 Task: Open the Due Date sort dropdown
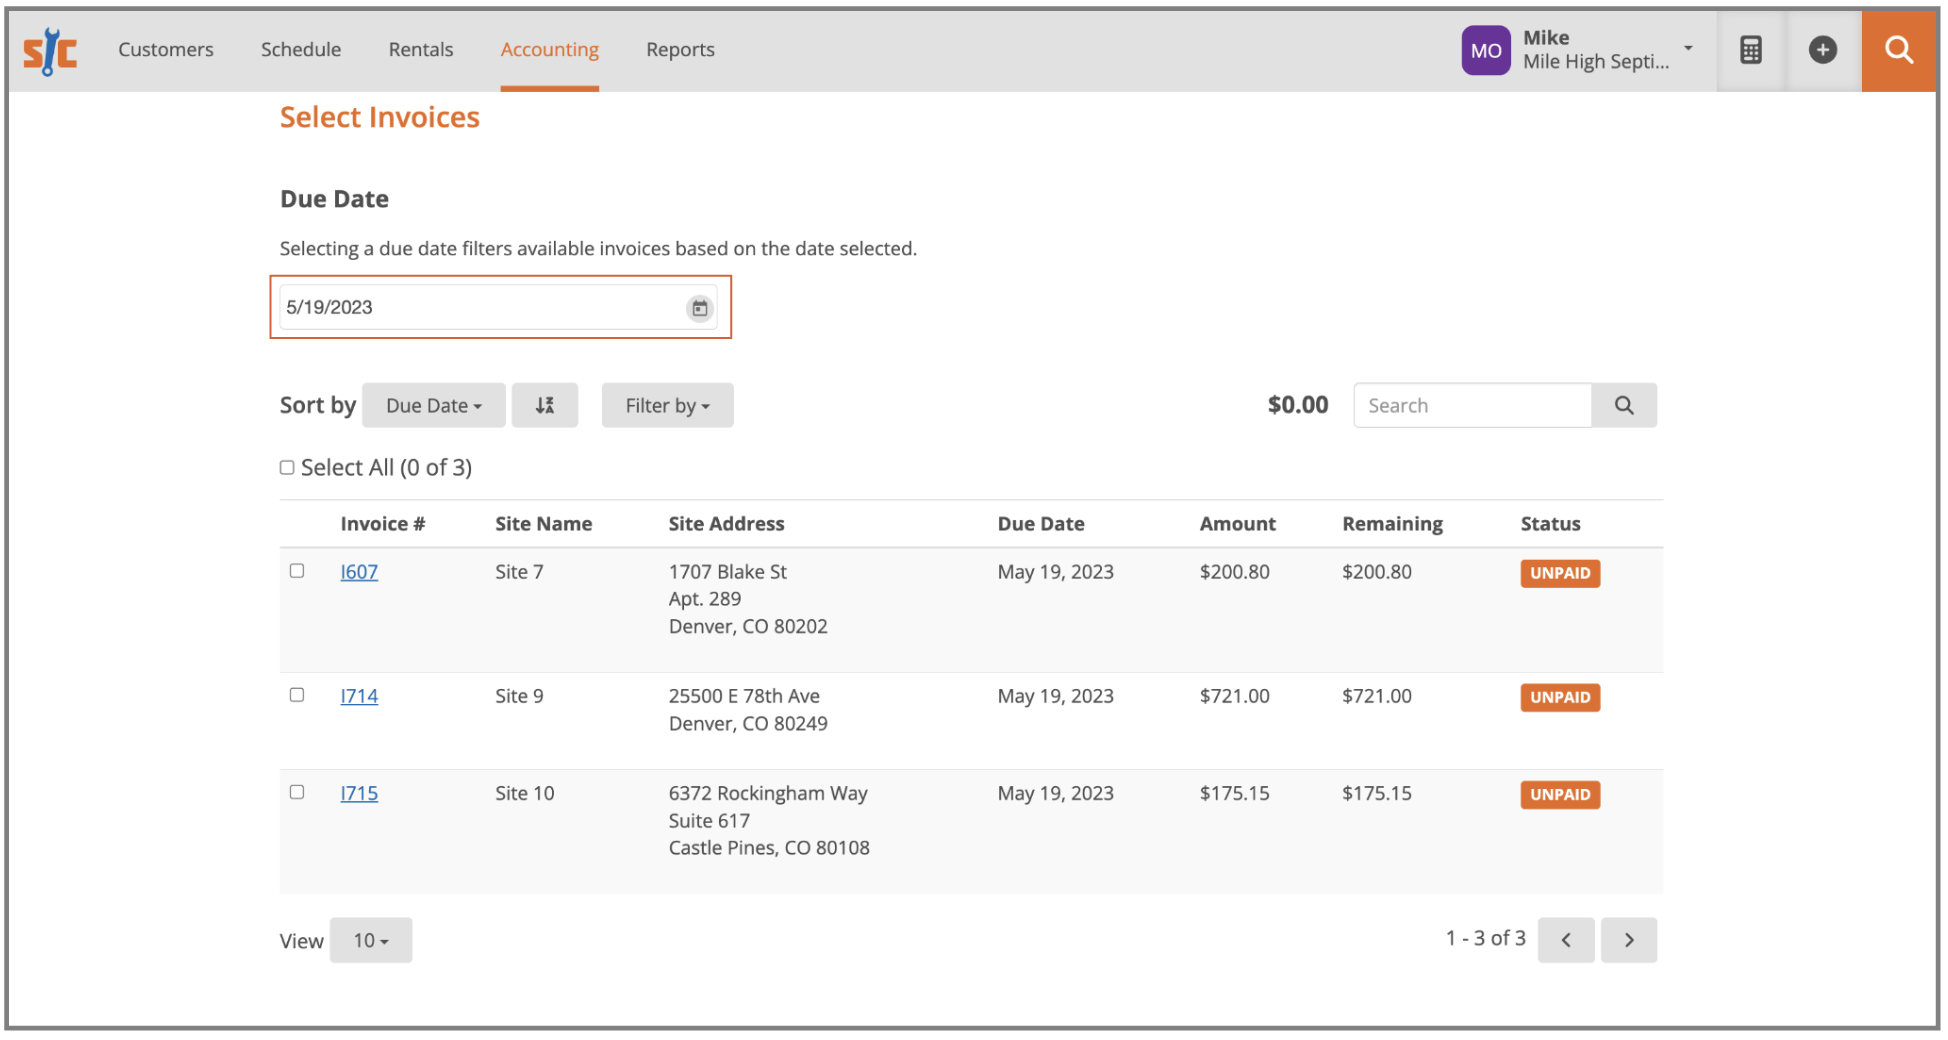[434, 405]
